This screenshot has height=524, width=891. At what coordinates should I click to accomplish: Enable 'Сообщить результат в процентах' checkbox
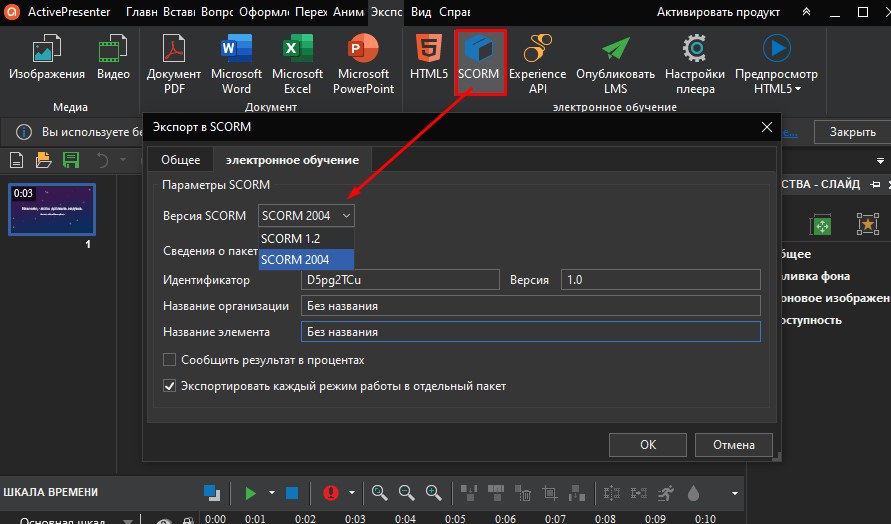pyautogui.click(x=169, y=360)
